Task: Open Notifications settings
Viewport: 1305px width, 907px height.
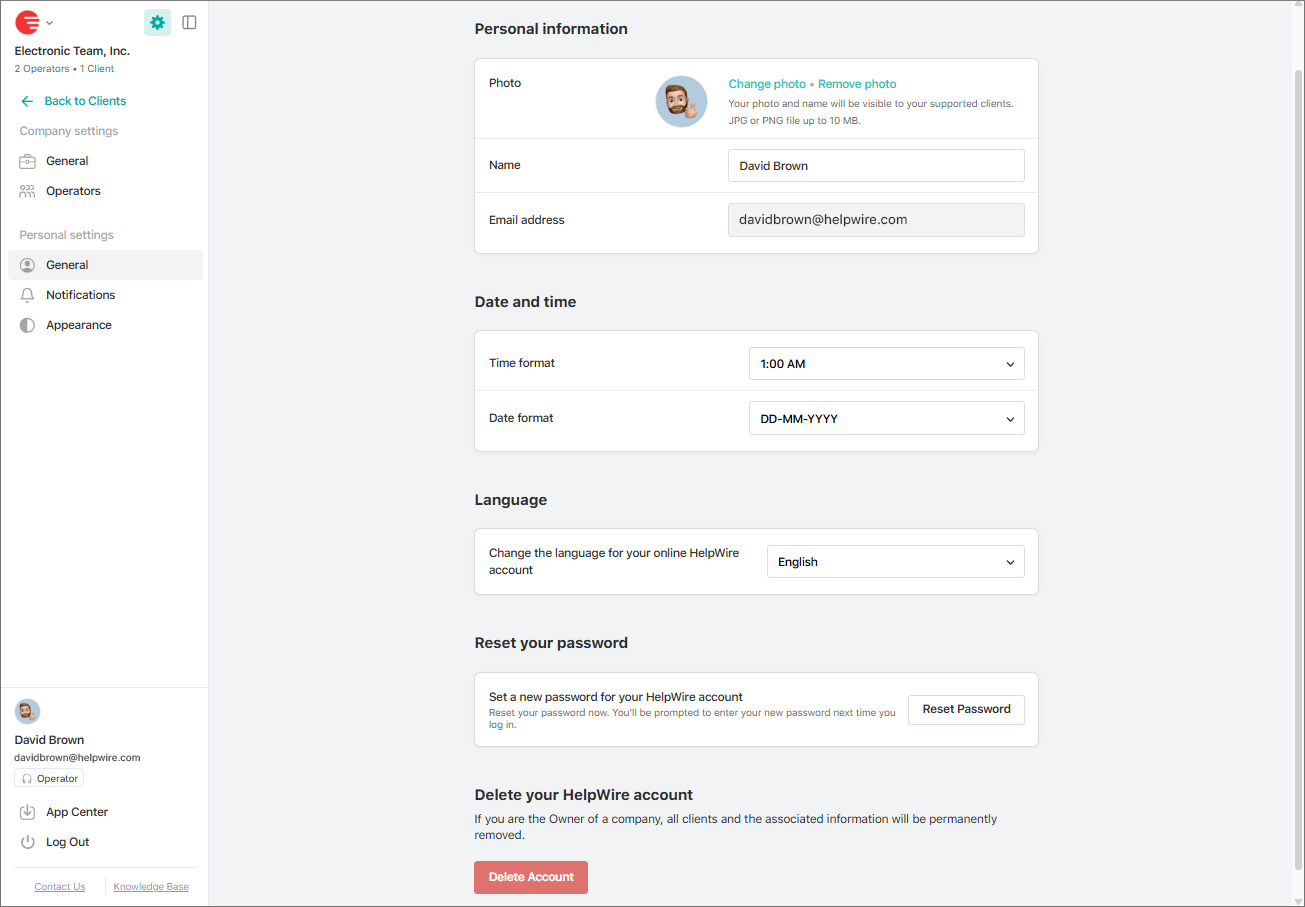Action: (x=79, y=294)
